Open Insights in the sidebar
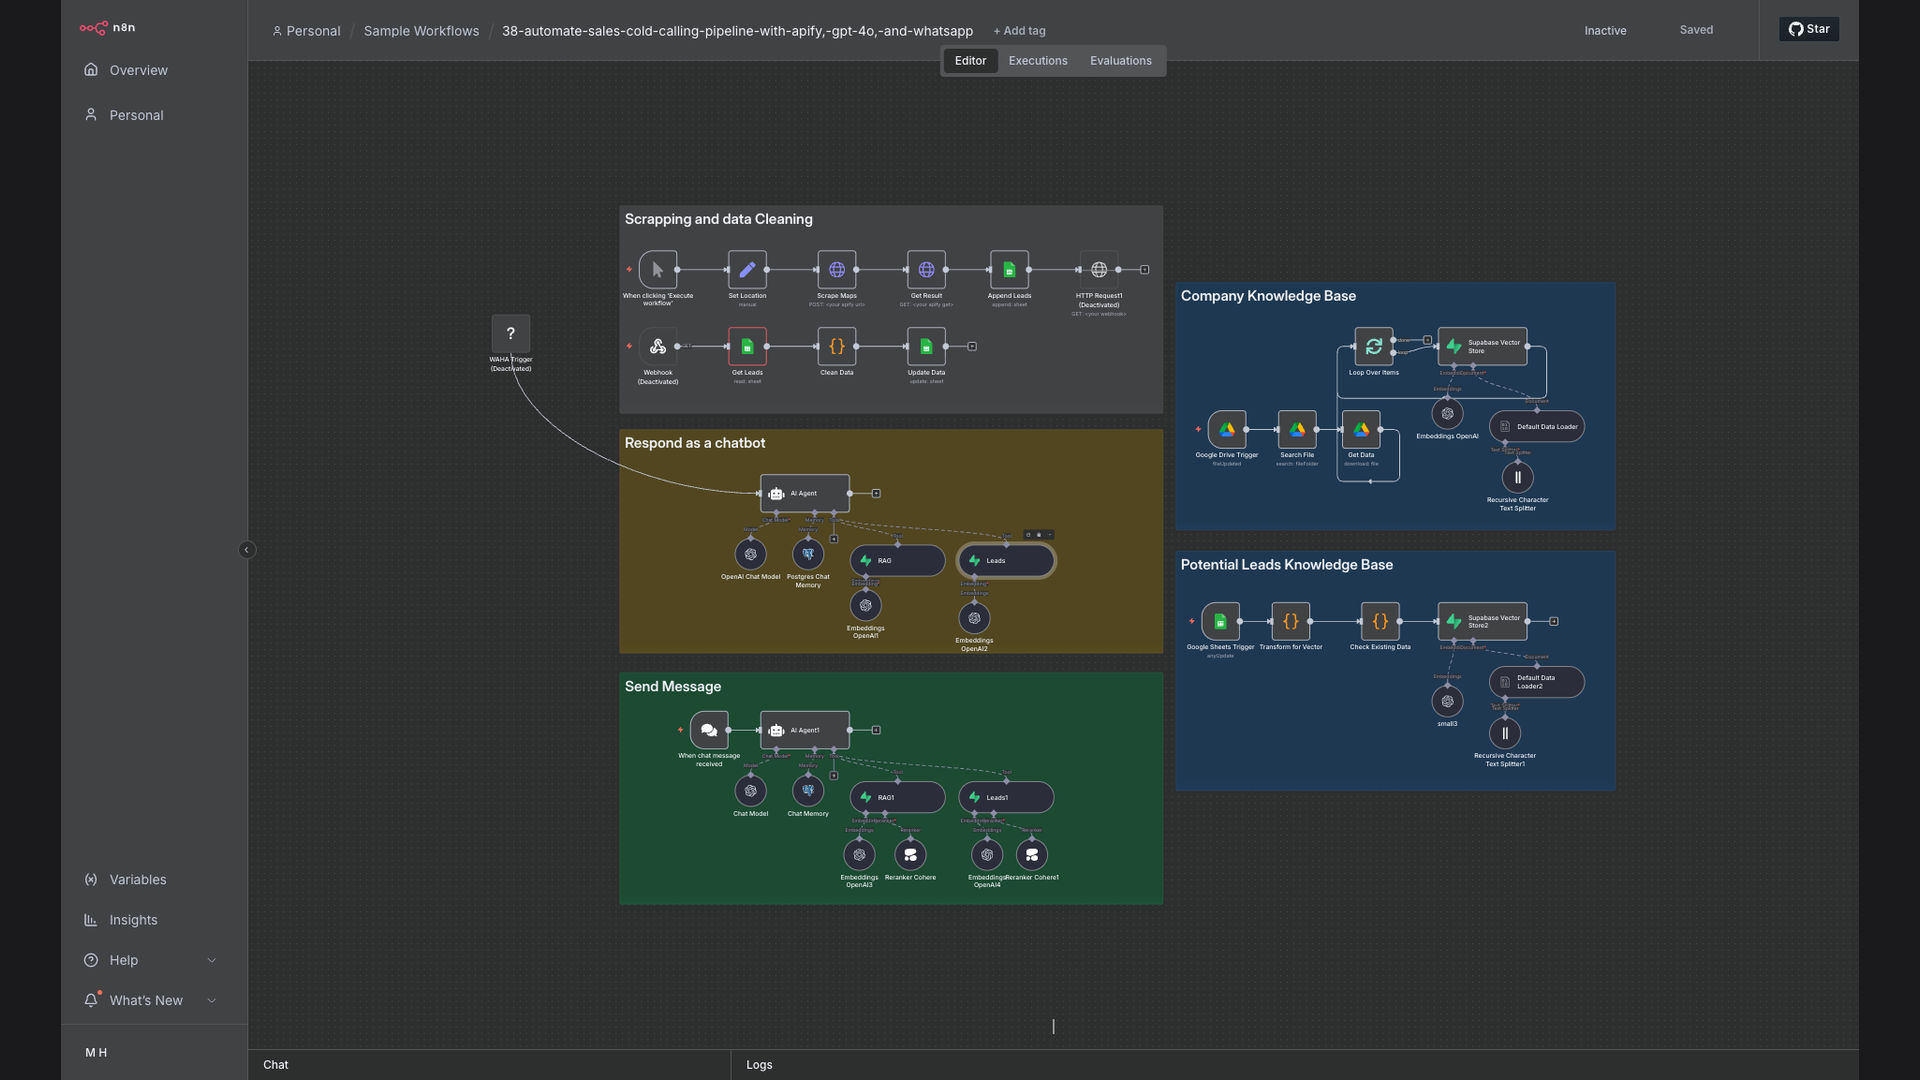The image size is (1920, 1080). click(154, 920)
